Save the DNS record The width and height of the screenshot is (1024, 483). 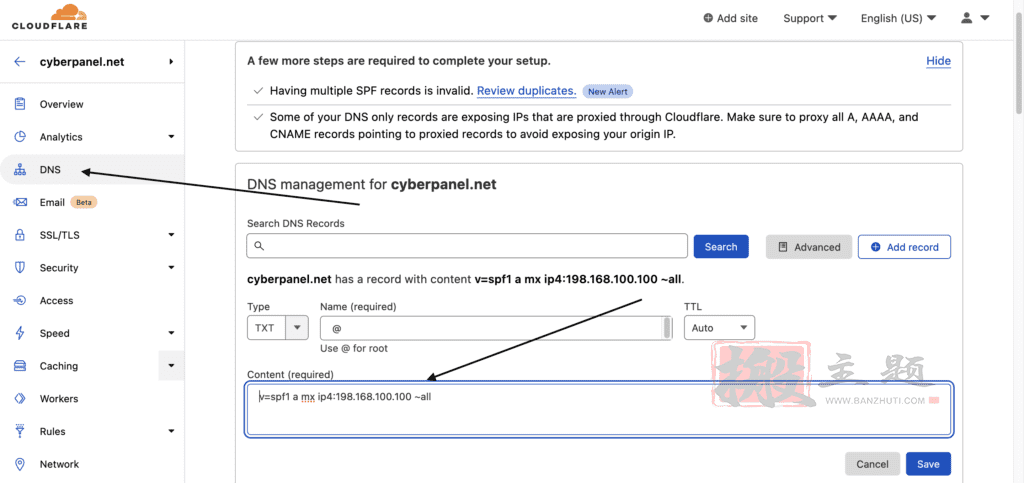coord(928,464)
